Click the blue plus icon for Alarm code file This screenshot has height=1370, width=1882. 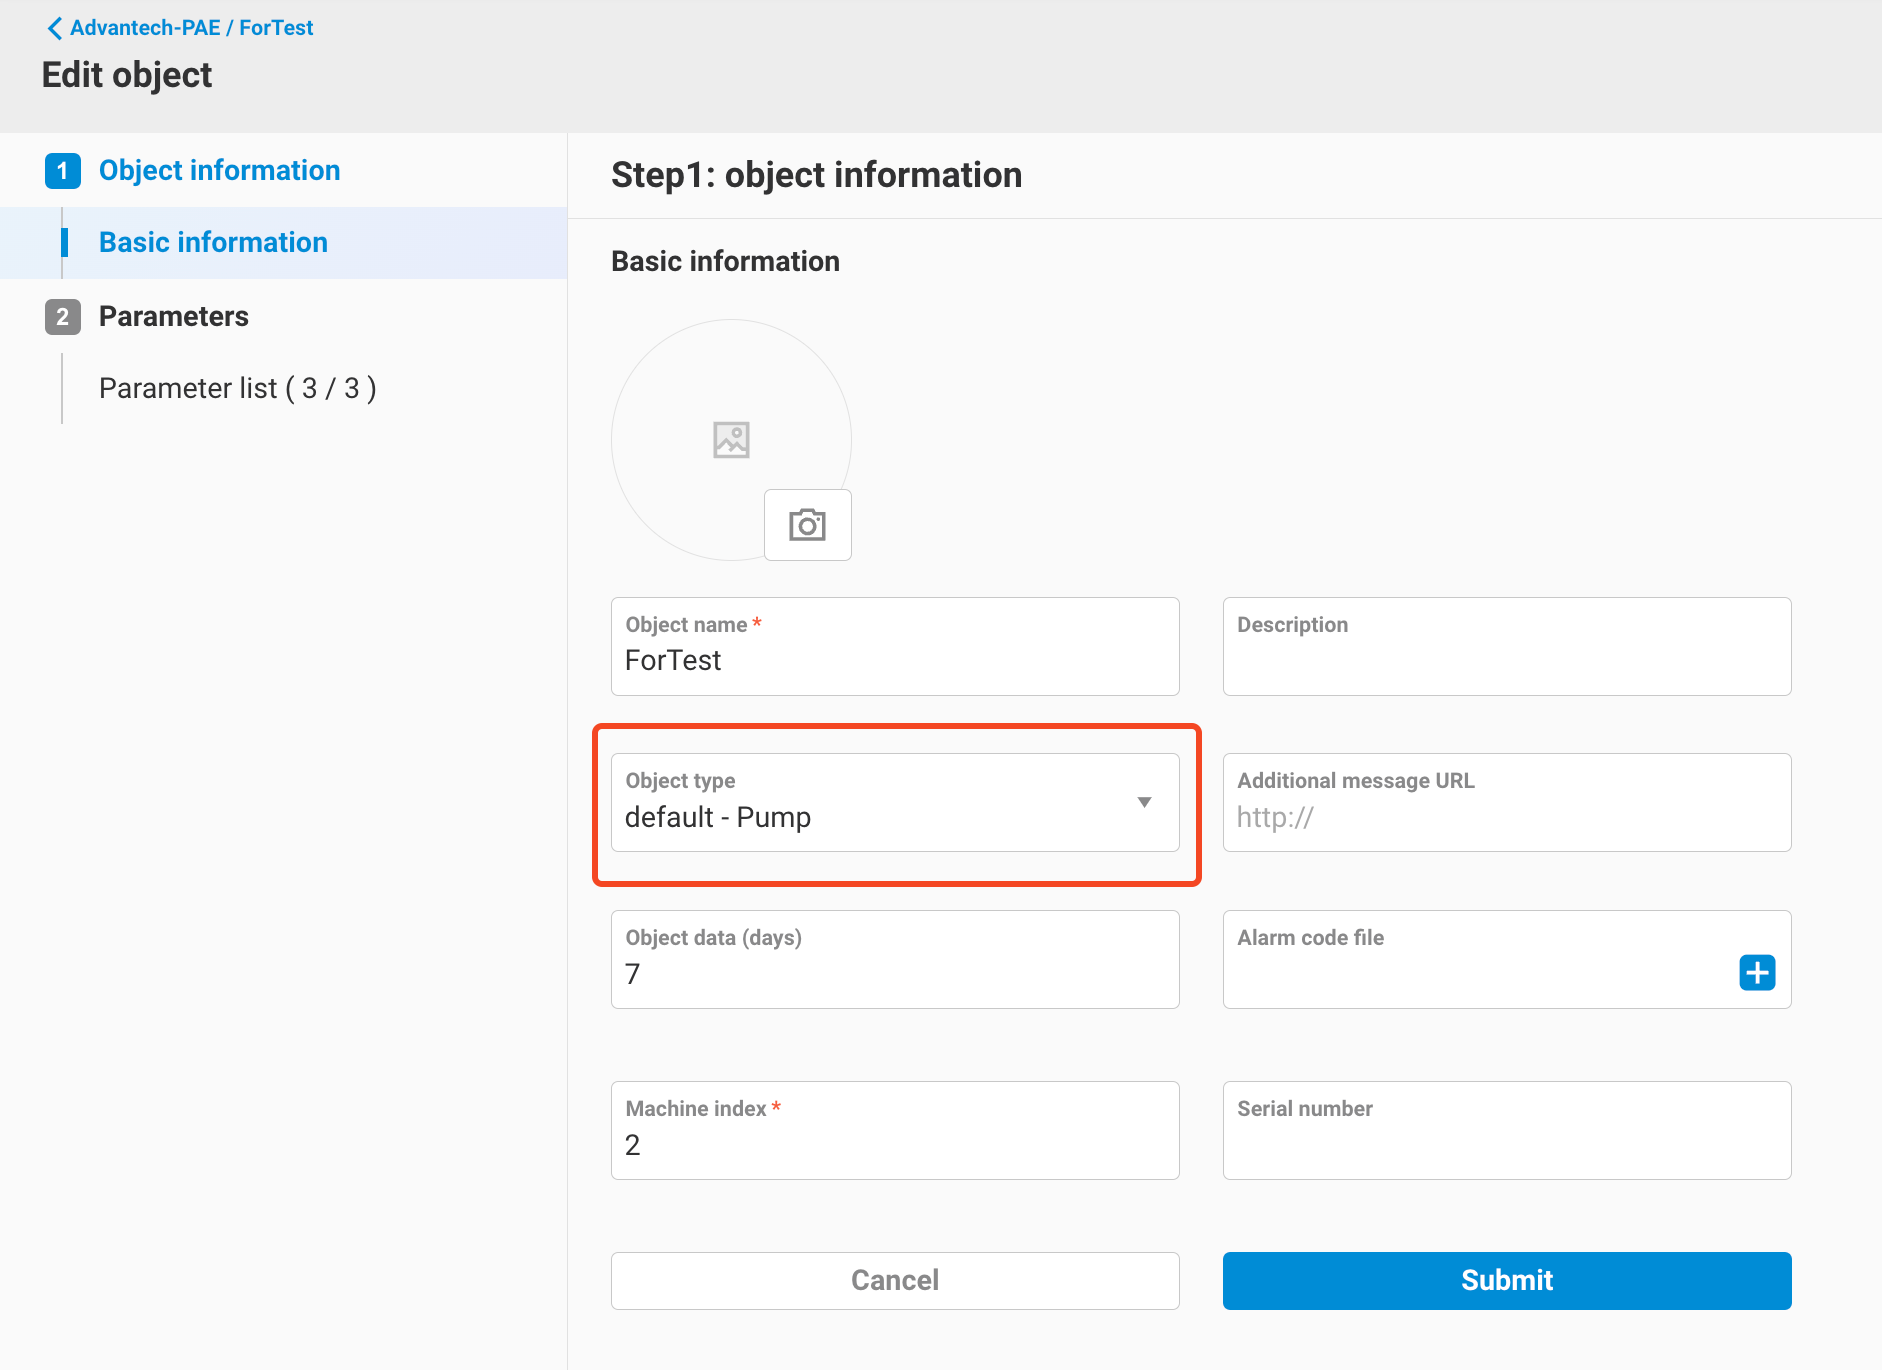coord(1756,972)
